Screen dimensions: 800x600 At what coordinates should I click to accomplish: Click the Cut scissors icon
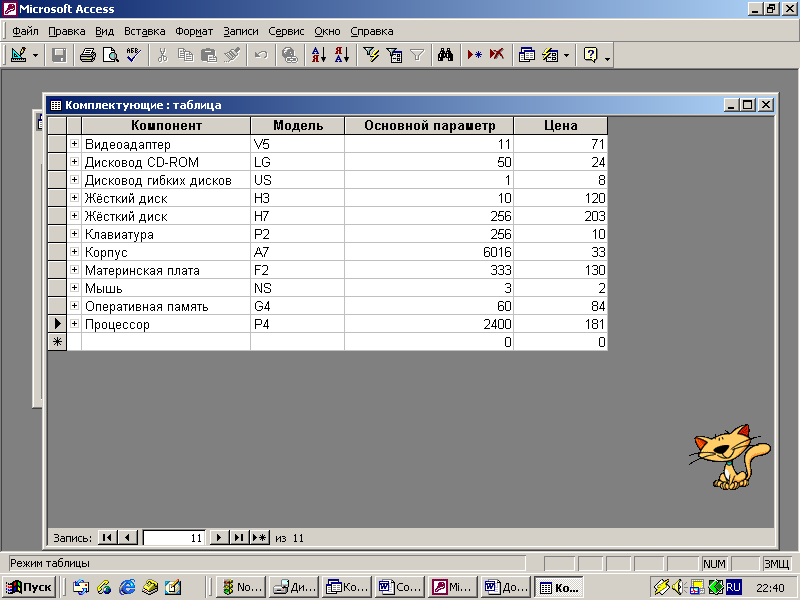pyautogui.click(x=163, y=55)
